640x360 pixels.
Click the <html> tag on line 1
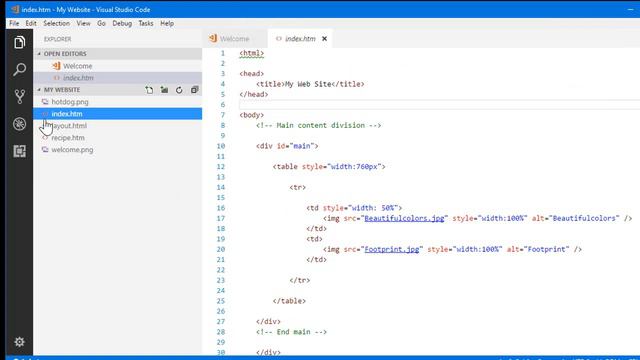(251, 53)
